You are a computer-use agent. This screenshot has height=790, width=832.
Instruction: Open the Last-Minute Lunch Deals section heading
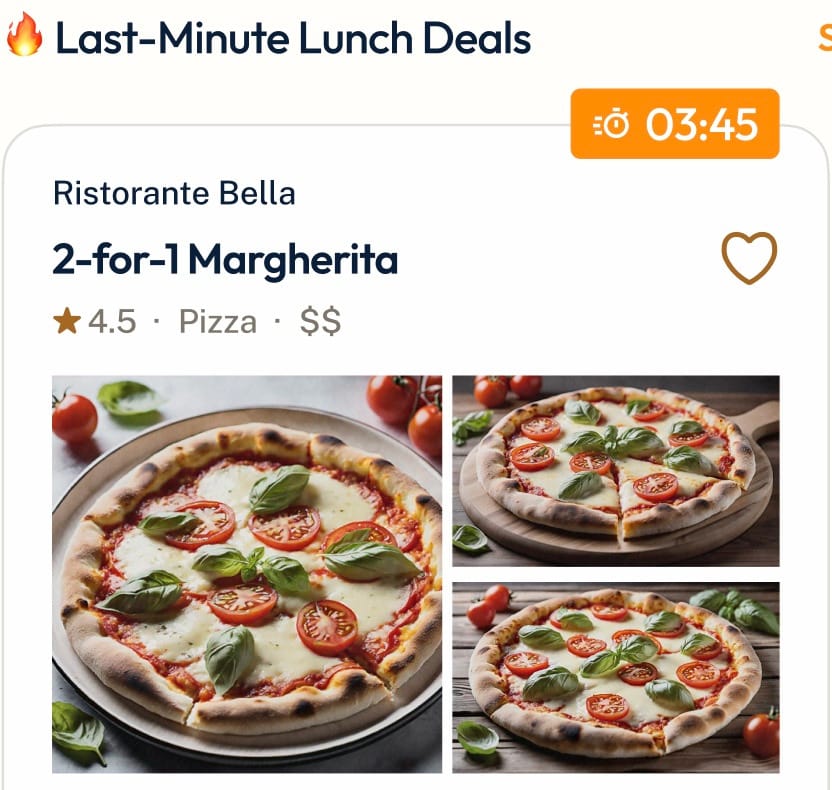[x=292, y=39]
